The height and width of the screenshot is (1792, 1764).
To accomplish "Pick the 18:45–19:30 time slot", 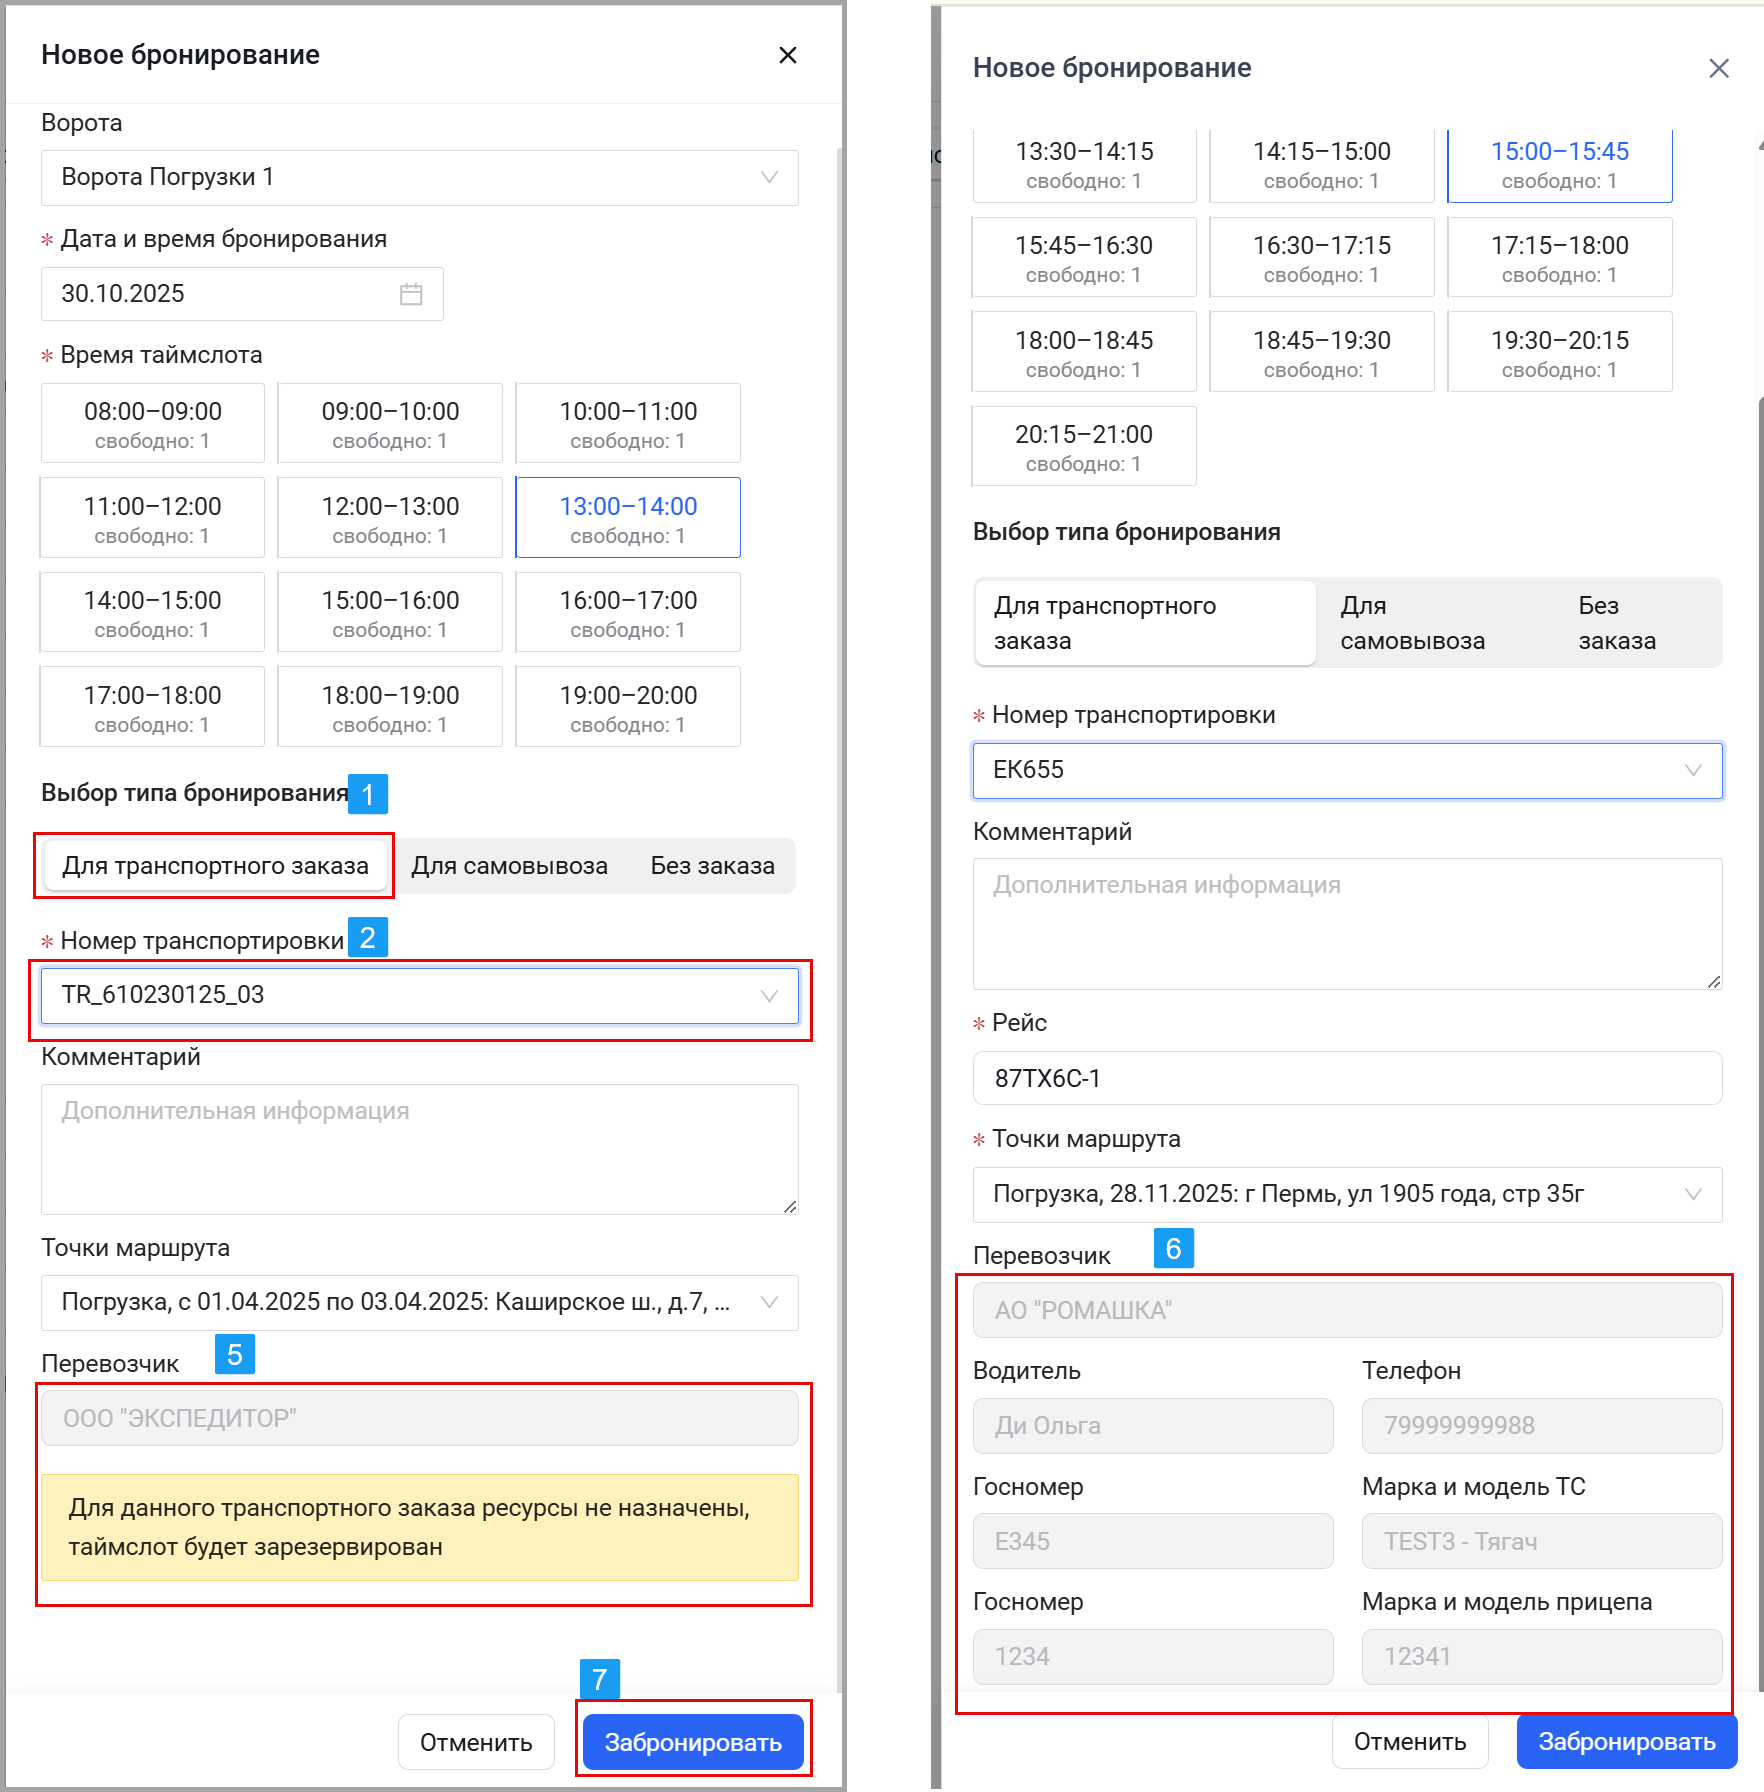I will click(x=1321, y=352).
